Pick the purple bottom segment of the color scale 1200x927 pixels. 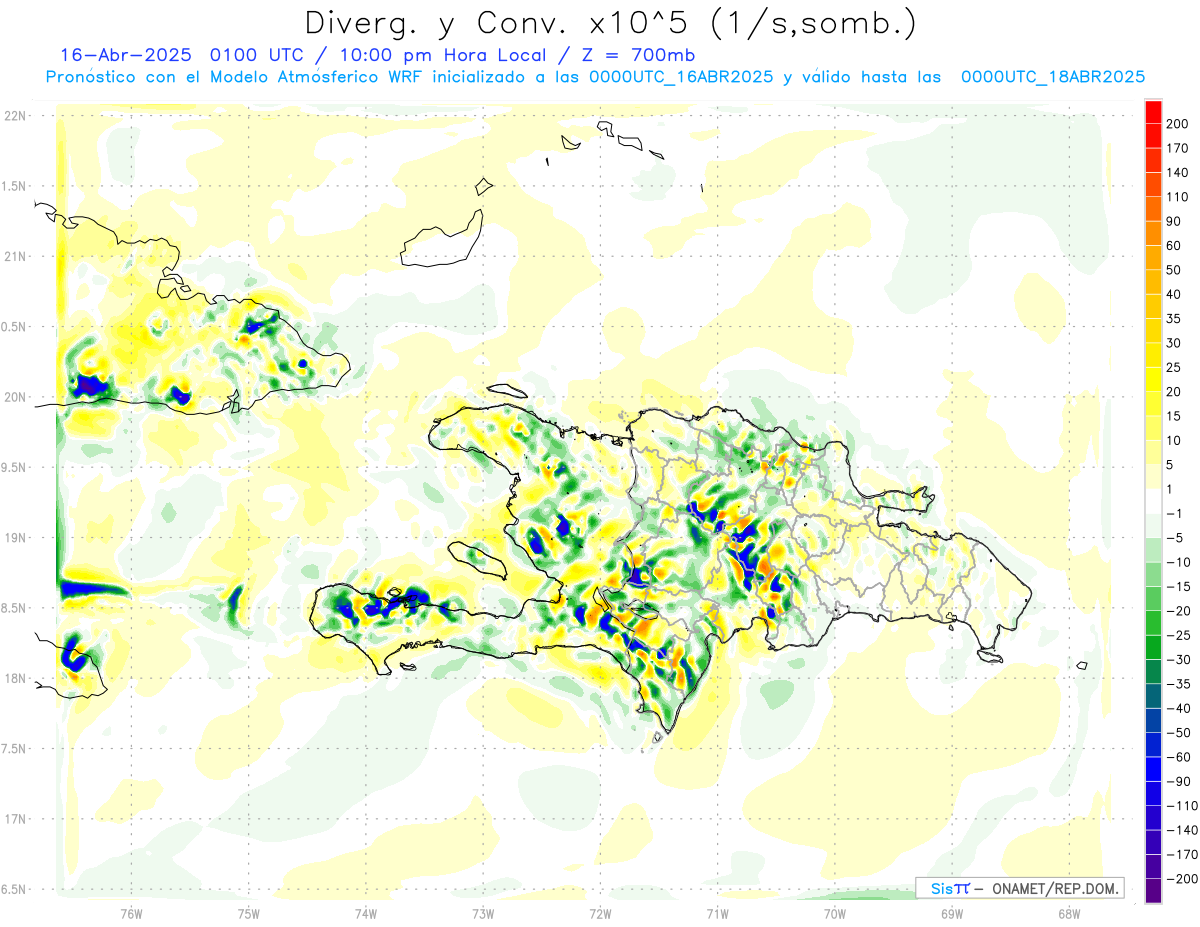coord(1153,891)
